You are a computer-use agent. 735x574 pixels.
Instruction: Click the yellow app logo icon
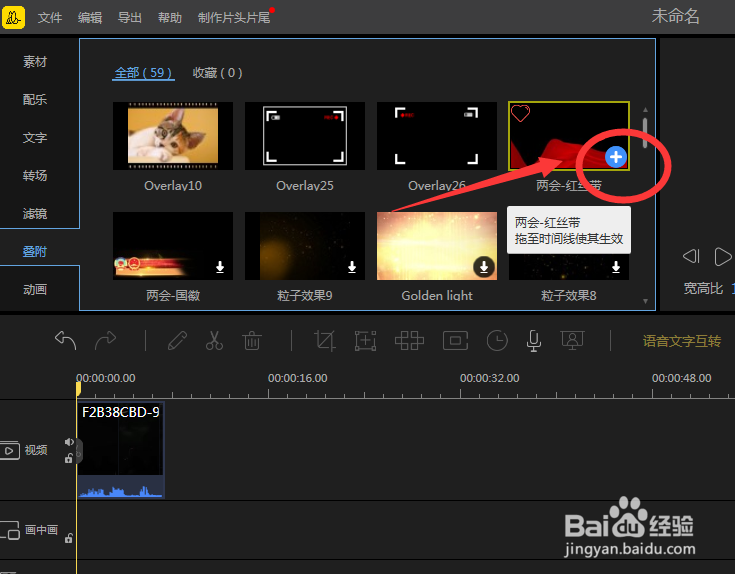click(13, 17)
